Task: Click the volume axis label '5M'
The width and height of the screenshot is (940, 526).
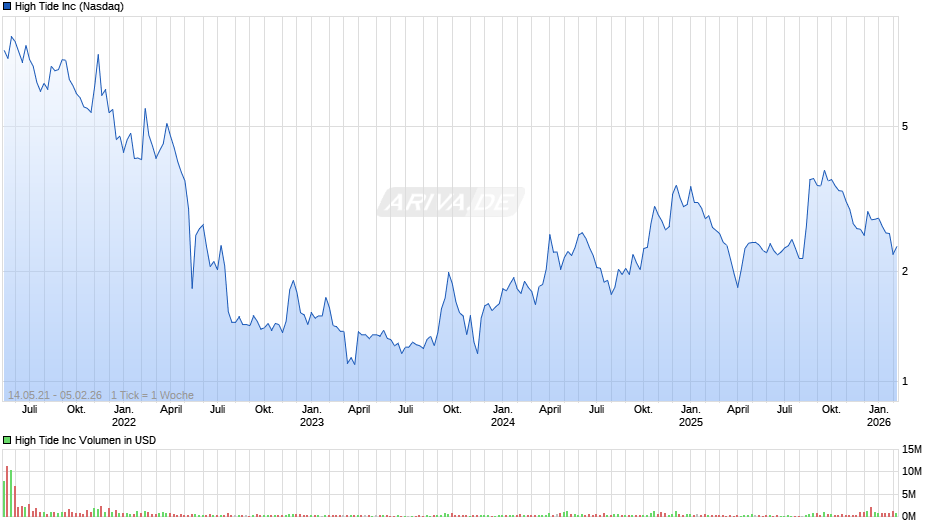Action: (x=909, y=494)
